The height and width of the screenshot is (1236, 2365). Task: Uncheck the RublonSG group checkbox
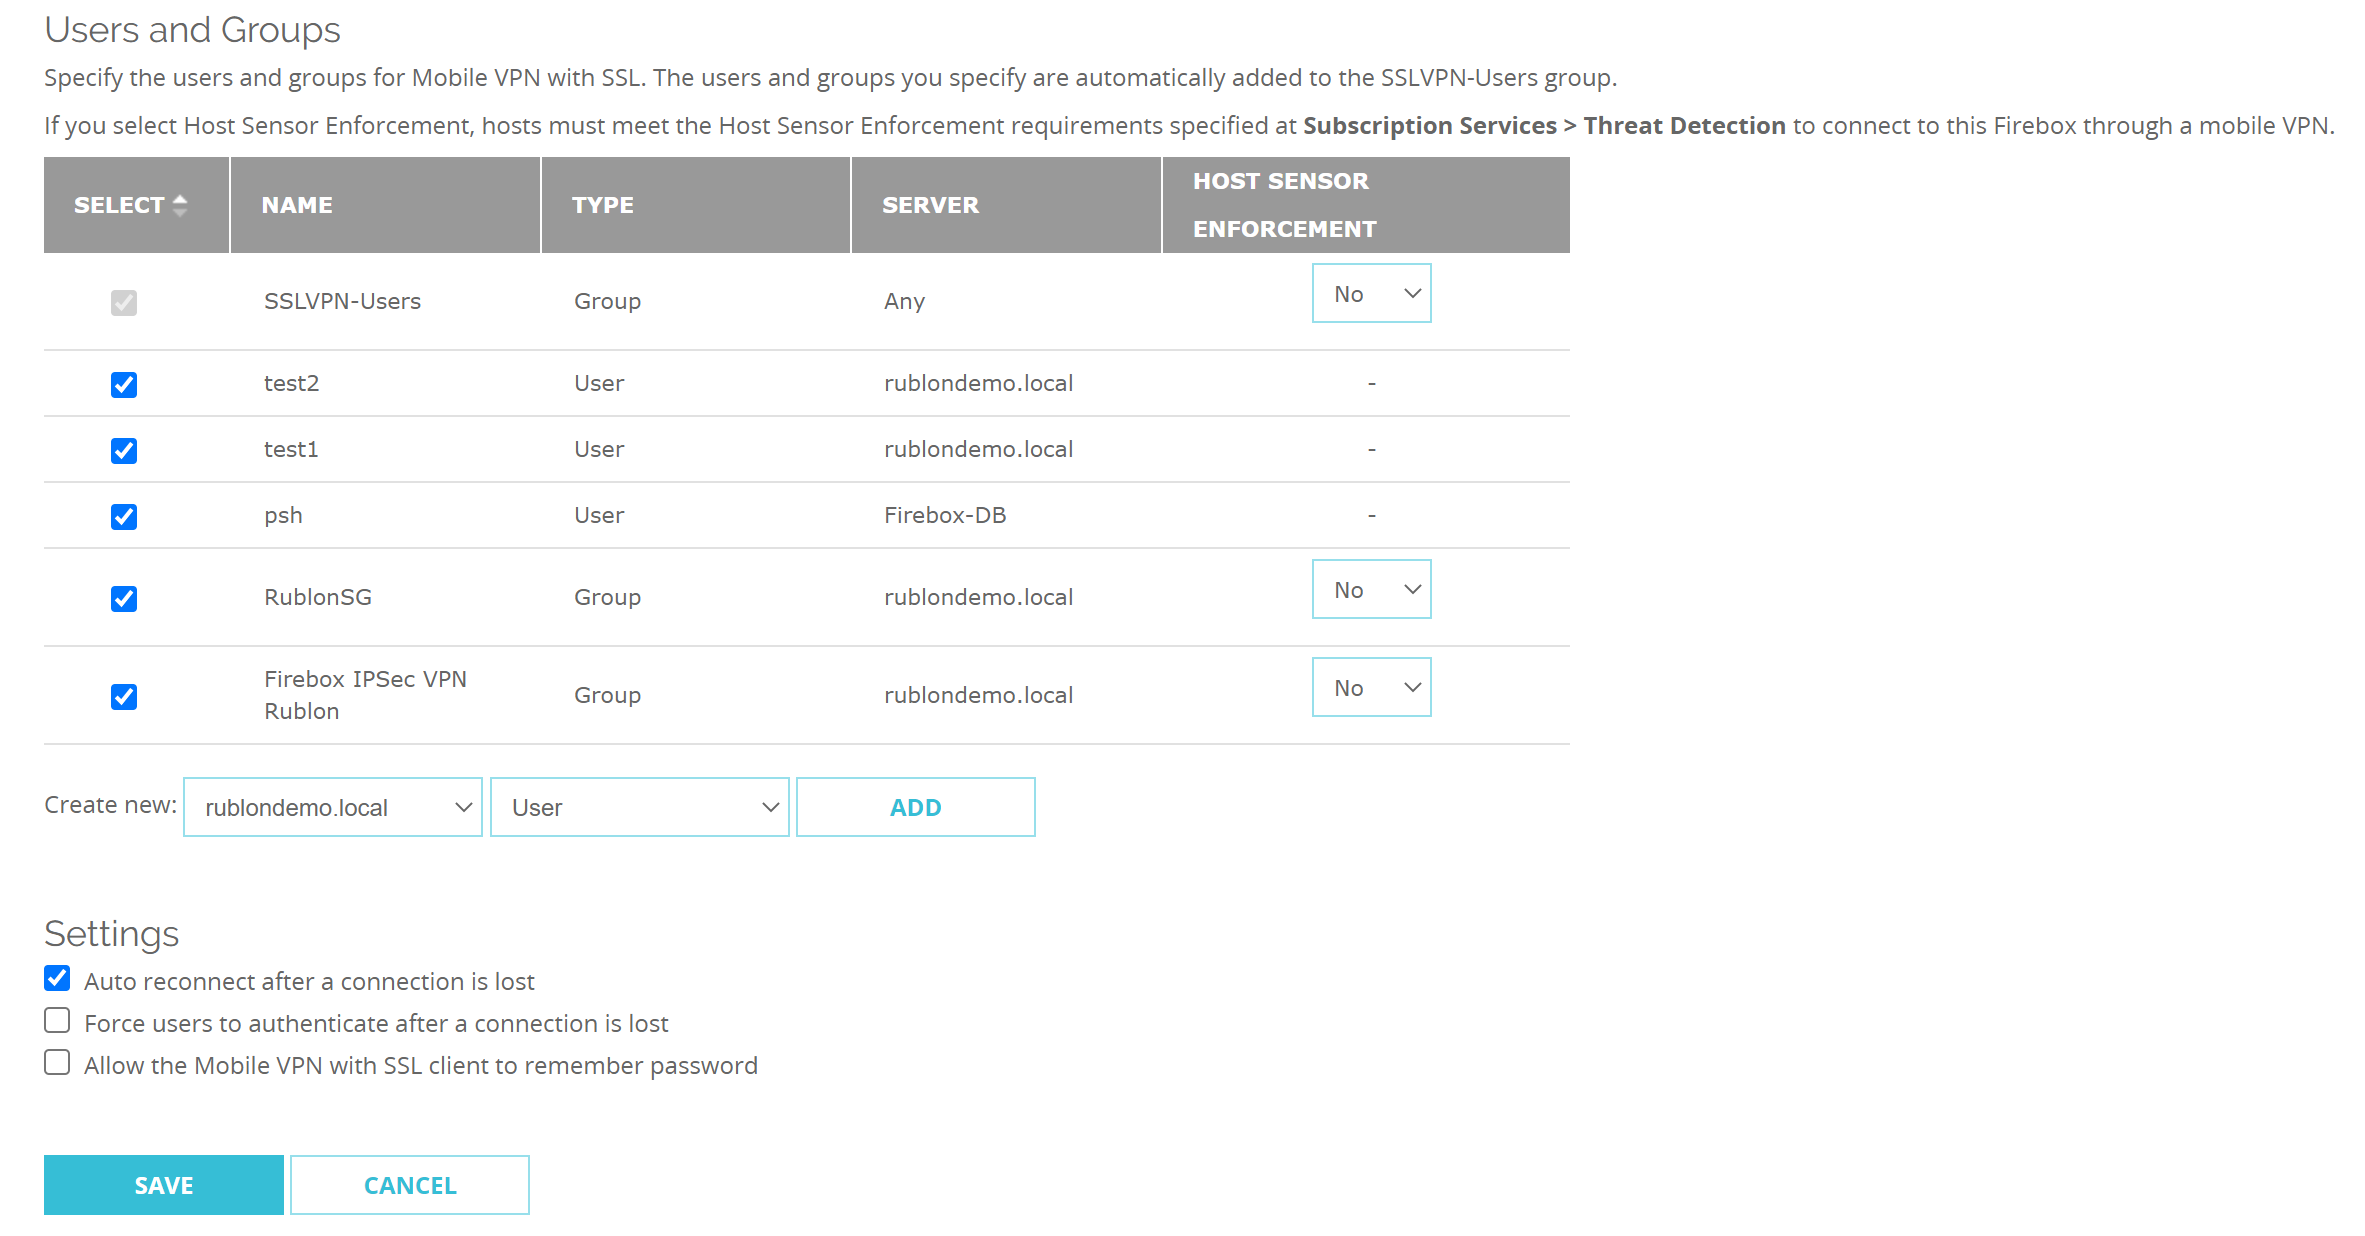124,598
